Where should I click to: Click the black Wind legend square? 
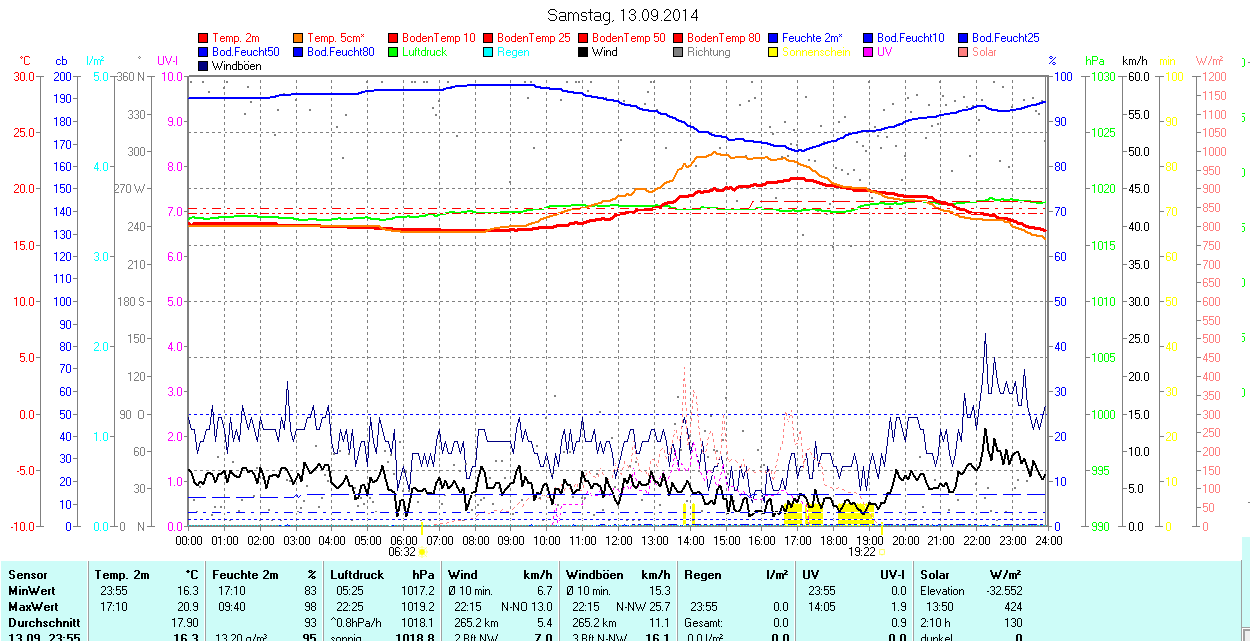(x=583, y=52)
